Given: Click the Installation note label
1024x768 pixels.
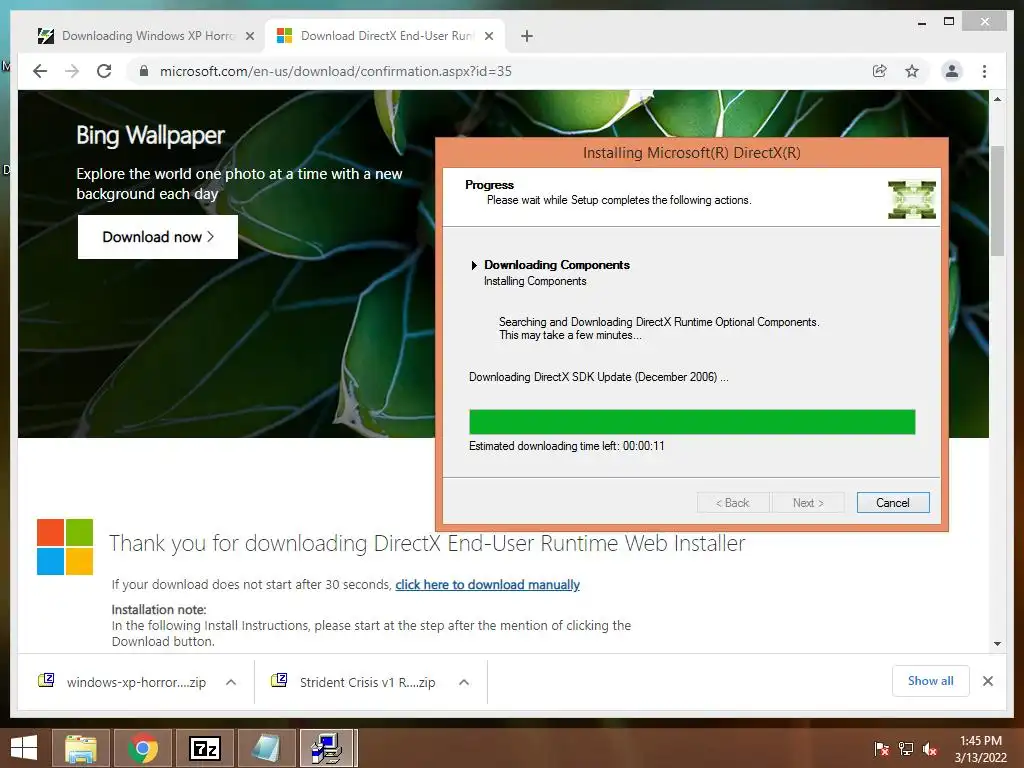Looking at the screenshot, I should pos(159,609).
